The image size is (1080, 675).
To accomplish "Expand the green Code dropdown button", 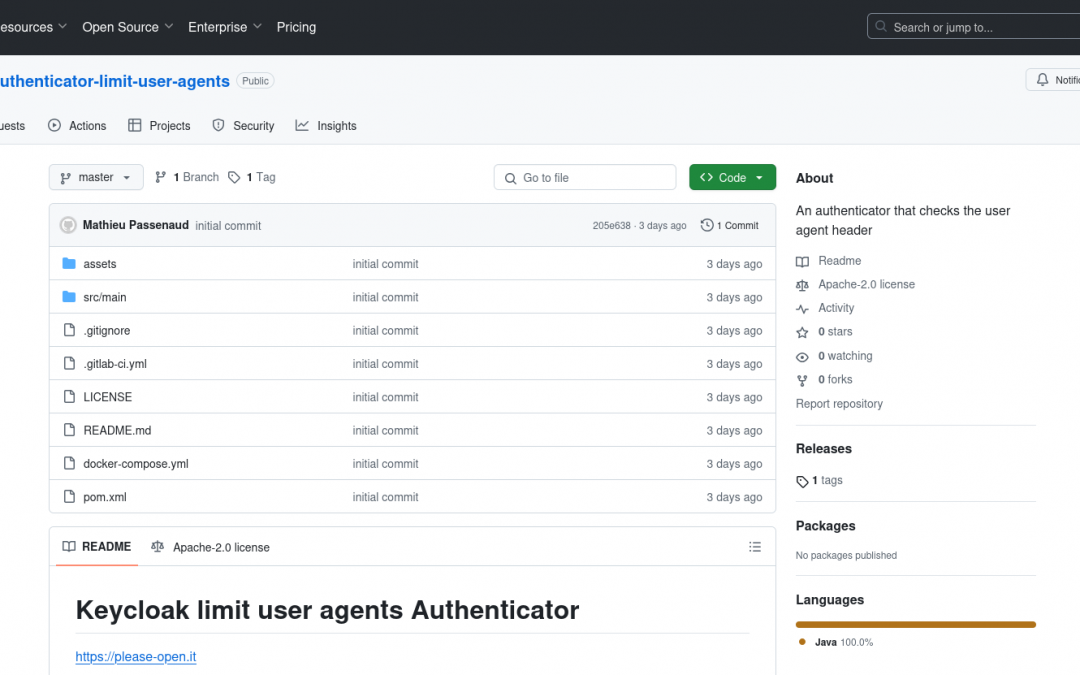I will point(732,177).
